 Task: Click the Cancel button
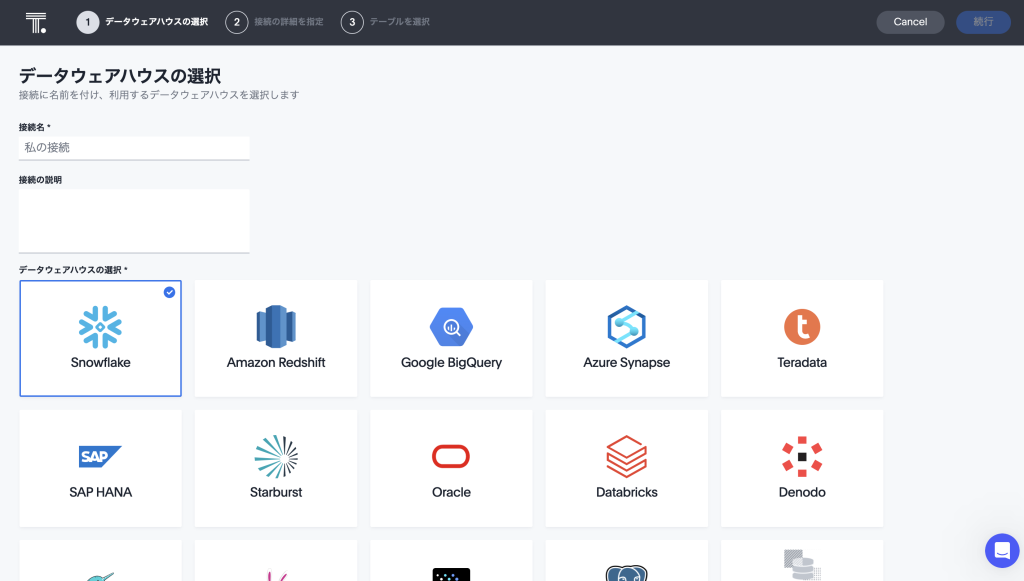tap(910, 22)
